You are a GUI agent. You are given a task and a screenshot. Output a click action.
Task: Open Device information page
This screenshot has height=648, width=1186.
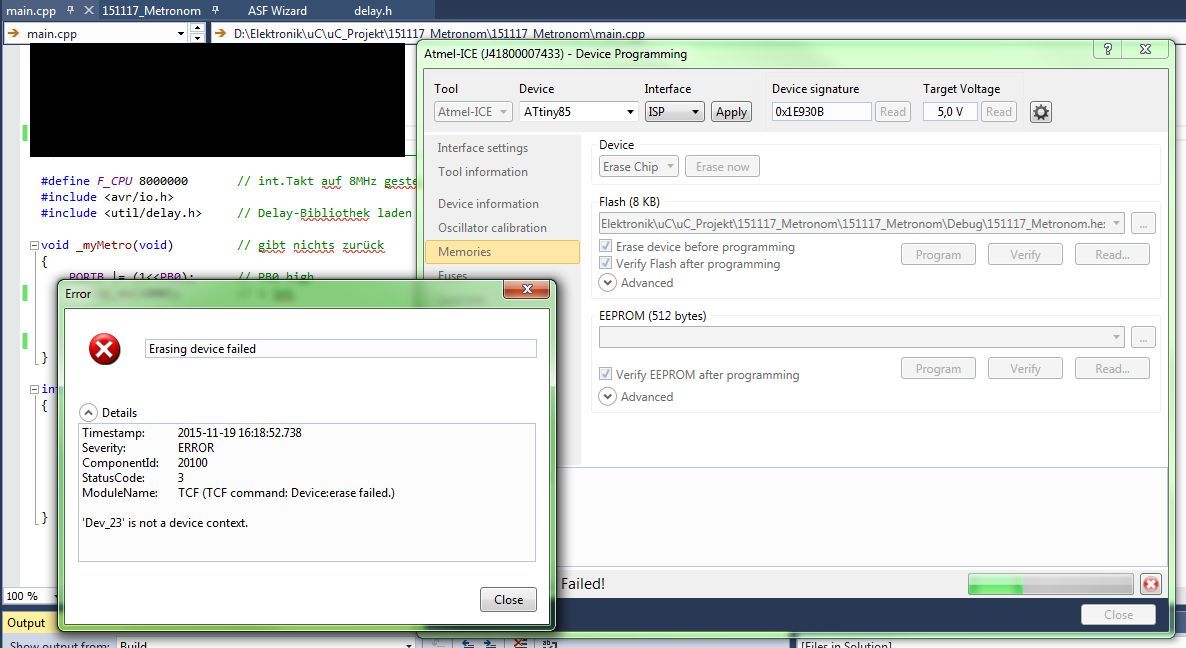(x=488, y=204)
